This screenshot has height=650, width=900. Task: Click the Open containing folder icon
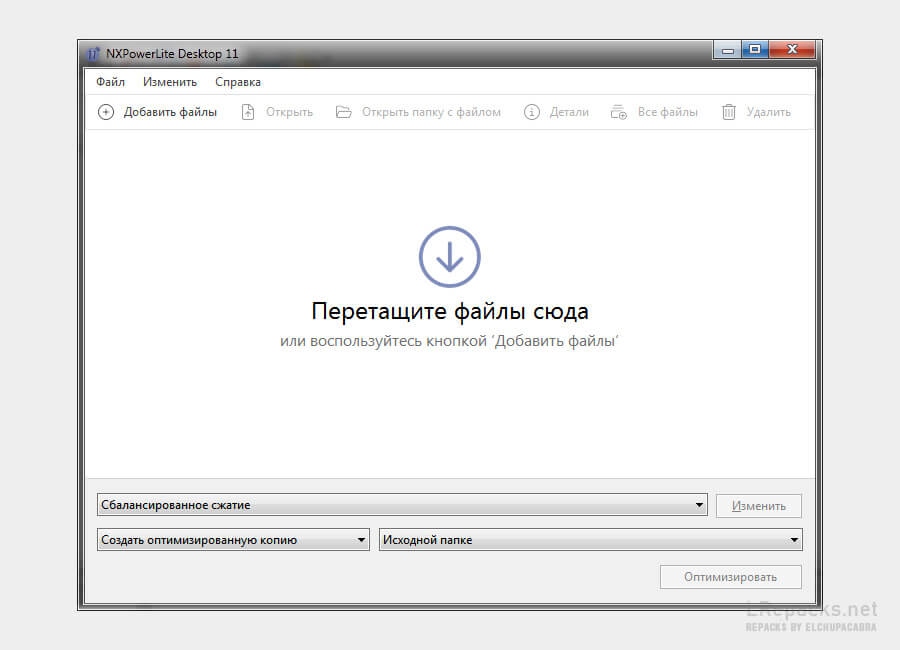[x=344, y=112]
